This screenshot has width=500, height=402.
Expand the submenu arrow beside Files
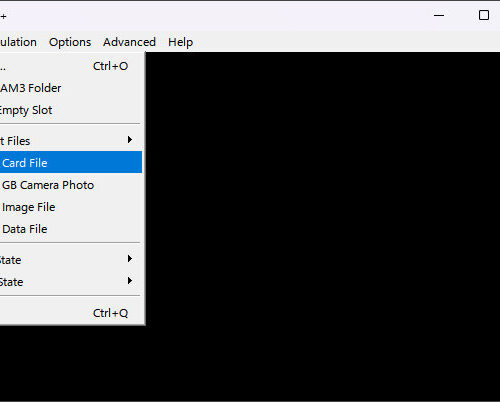130,140
